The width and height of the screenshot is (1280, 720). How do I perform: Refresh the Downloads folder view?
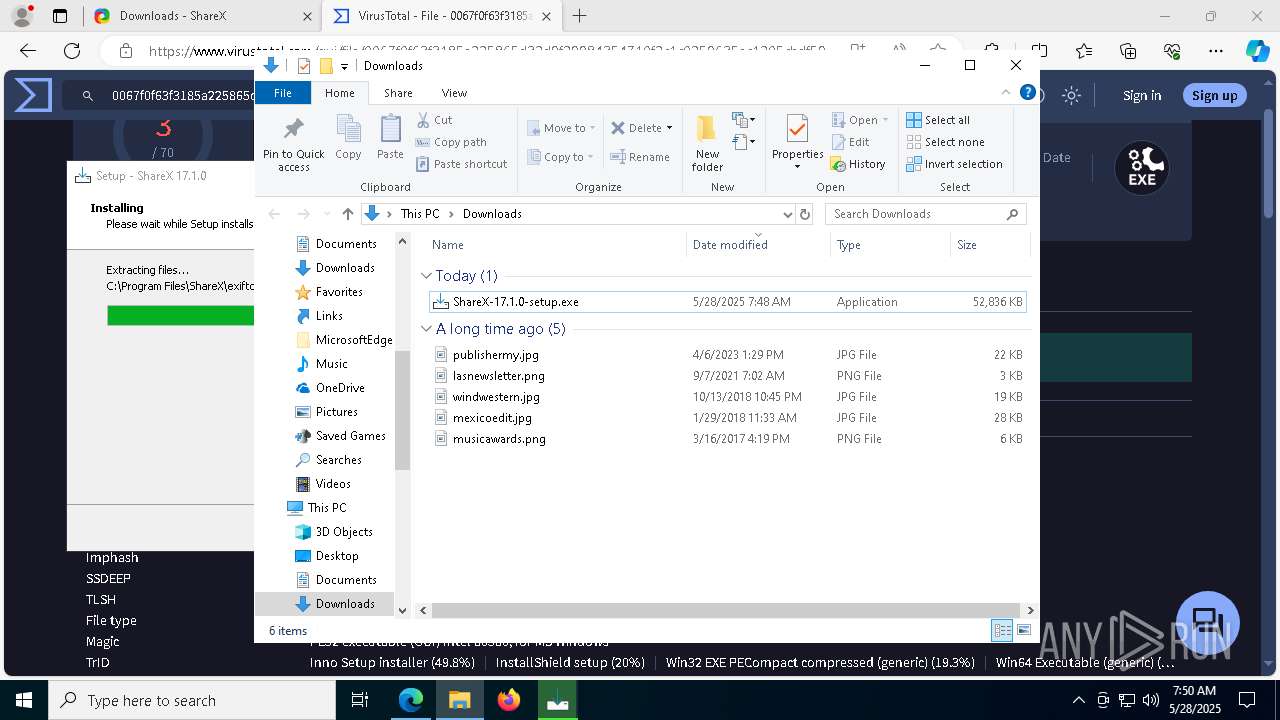click(805, 214)
